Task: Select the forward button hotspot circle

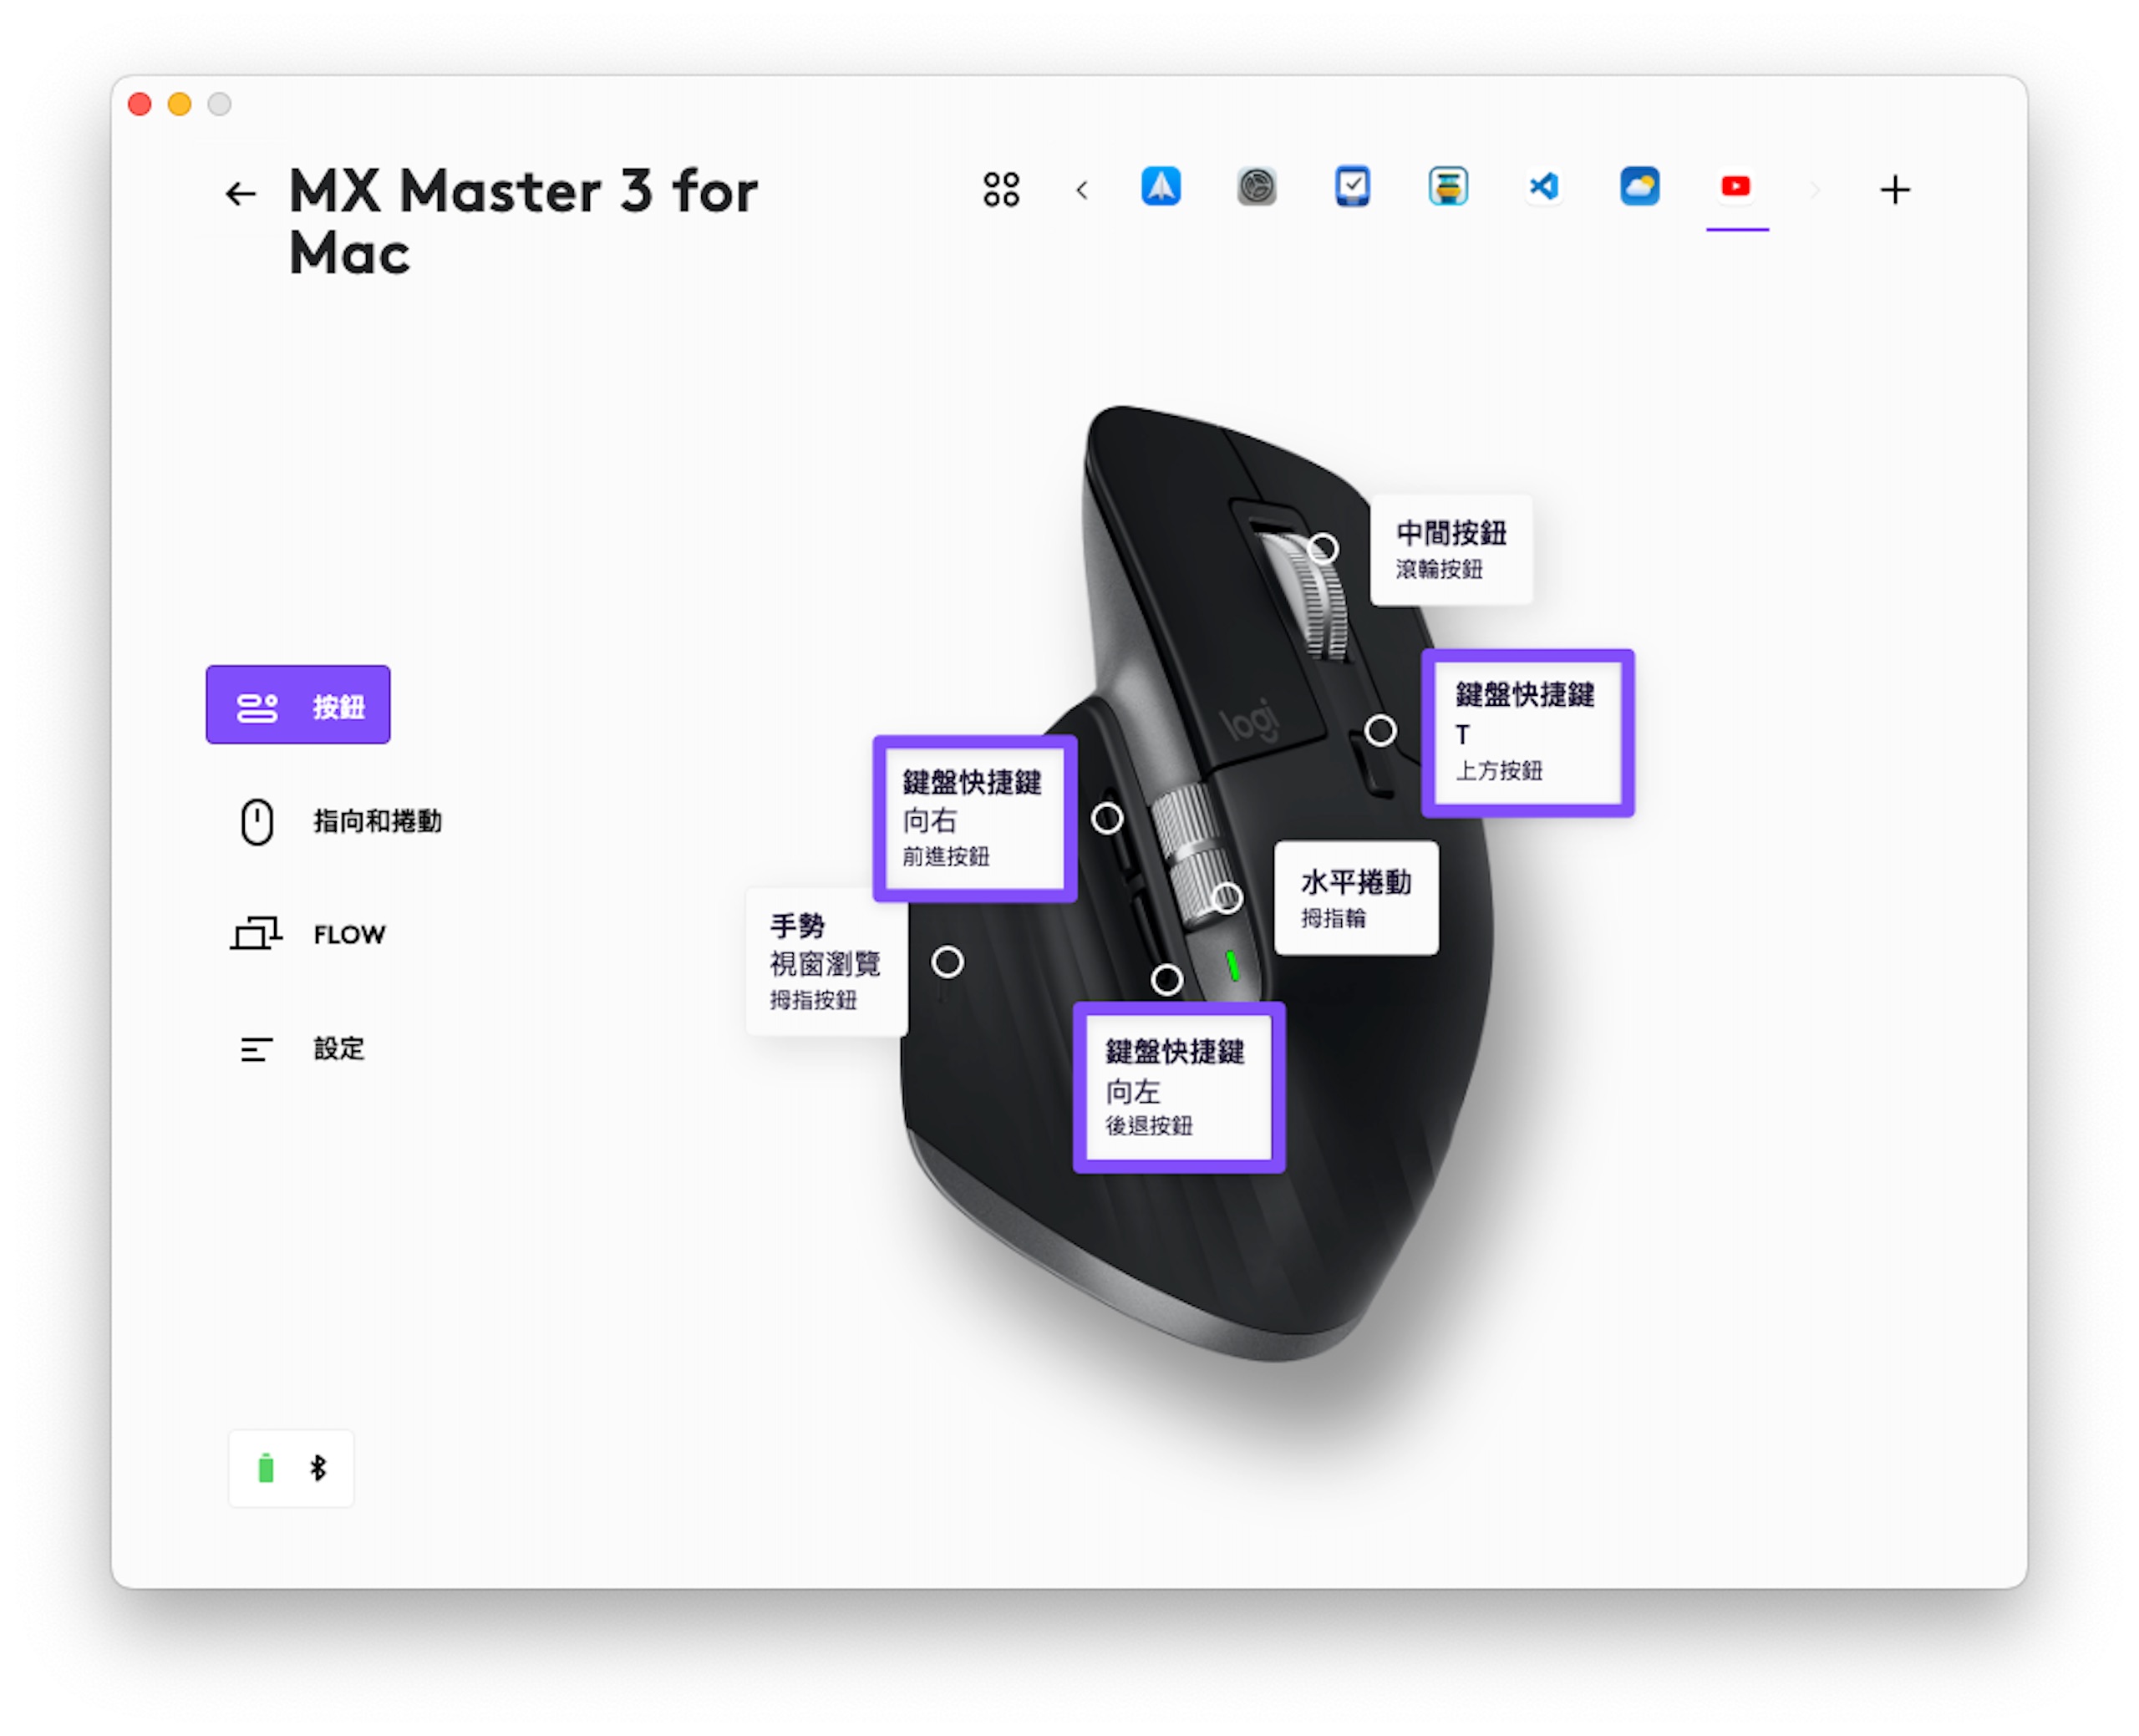Action: tap(1106, 818)
